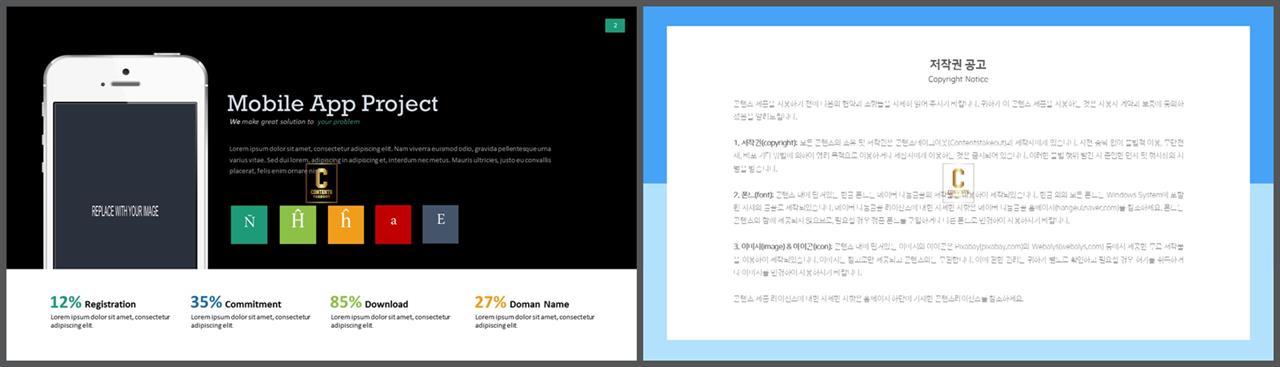Select the red square icon with letter a

coord(393,225)
